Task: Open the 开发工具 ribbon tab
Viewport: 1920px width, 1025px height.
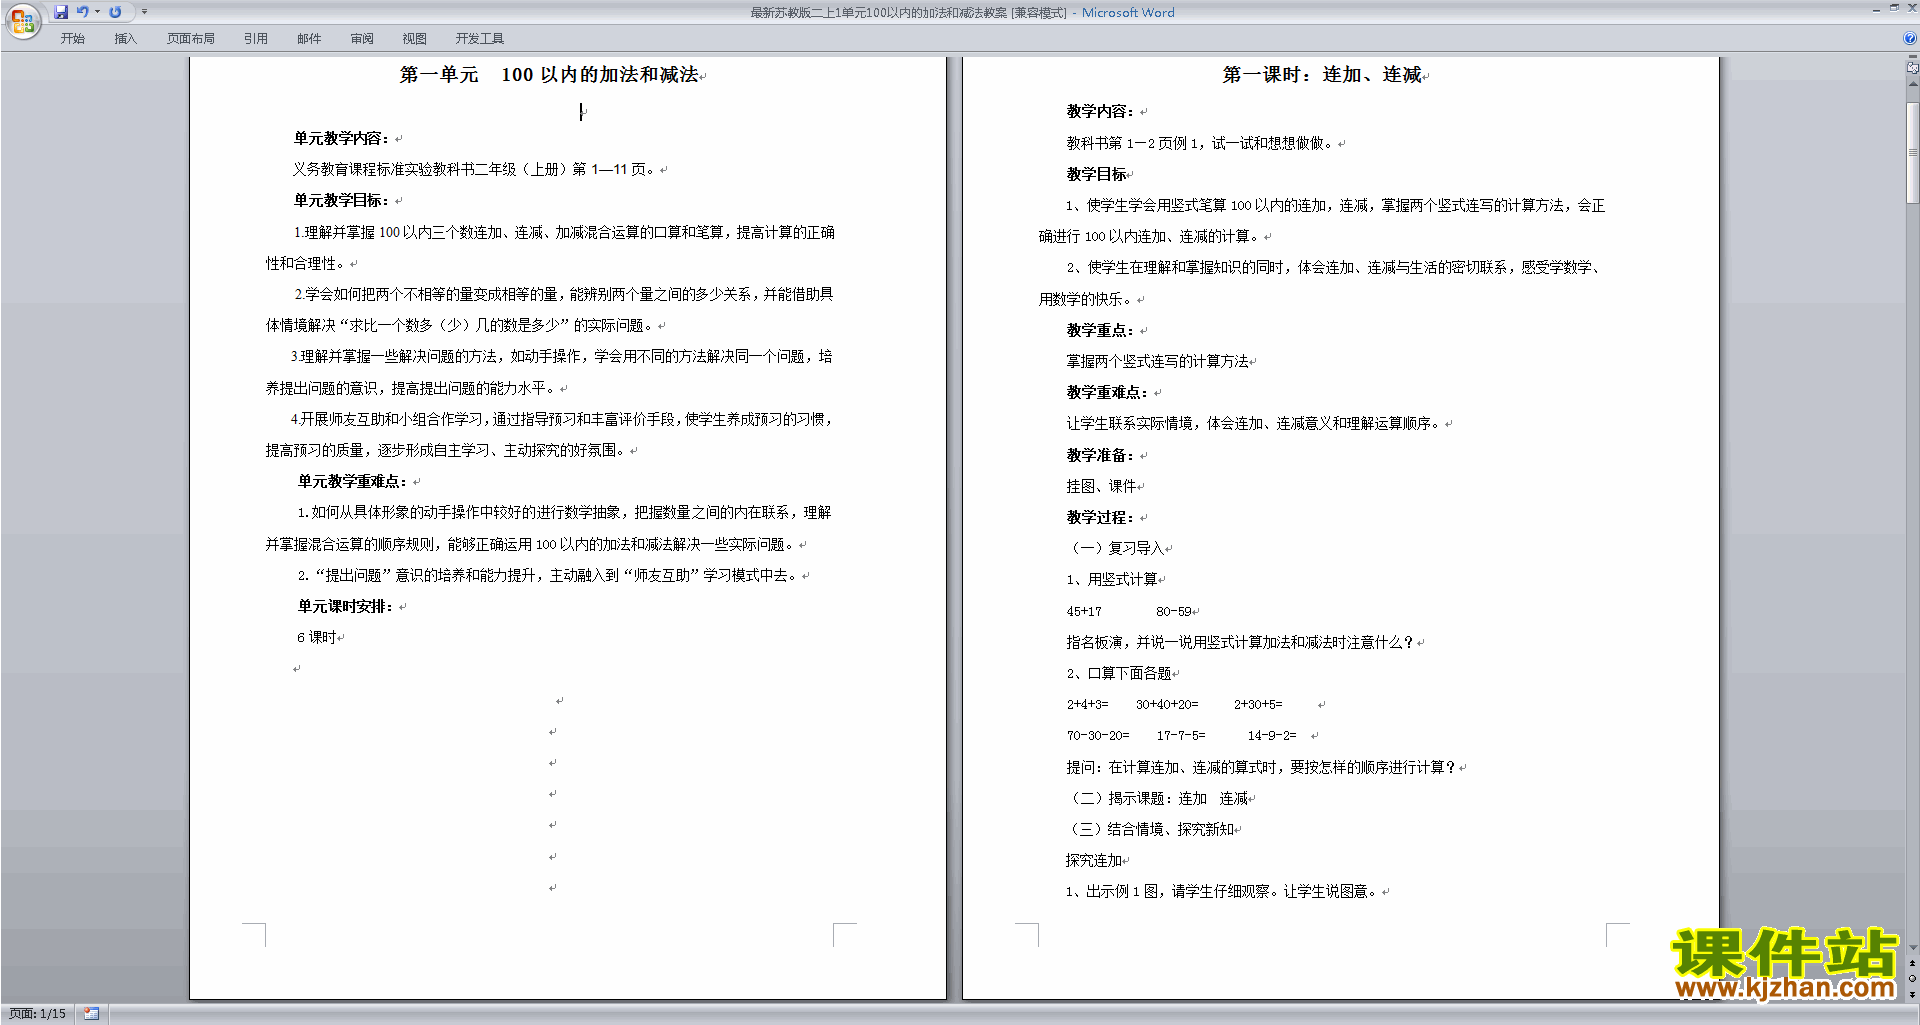Action: (x=480, y=39)
